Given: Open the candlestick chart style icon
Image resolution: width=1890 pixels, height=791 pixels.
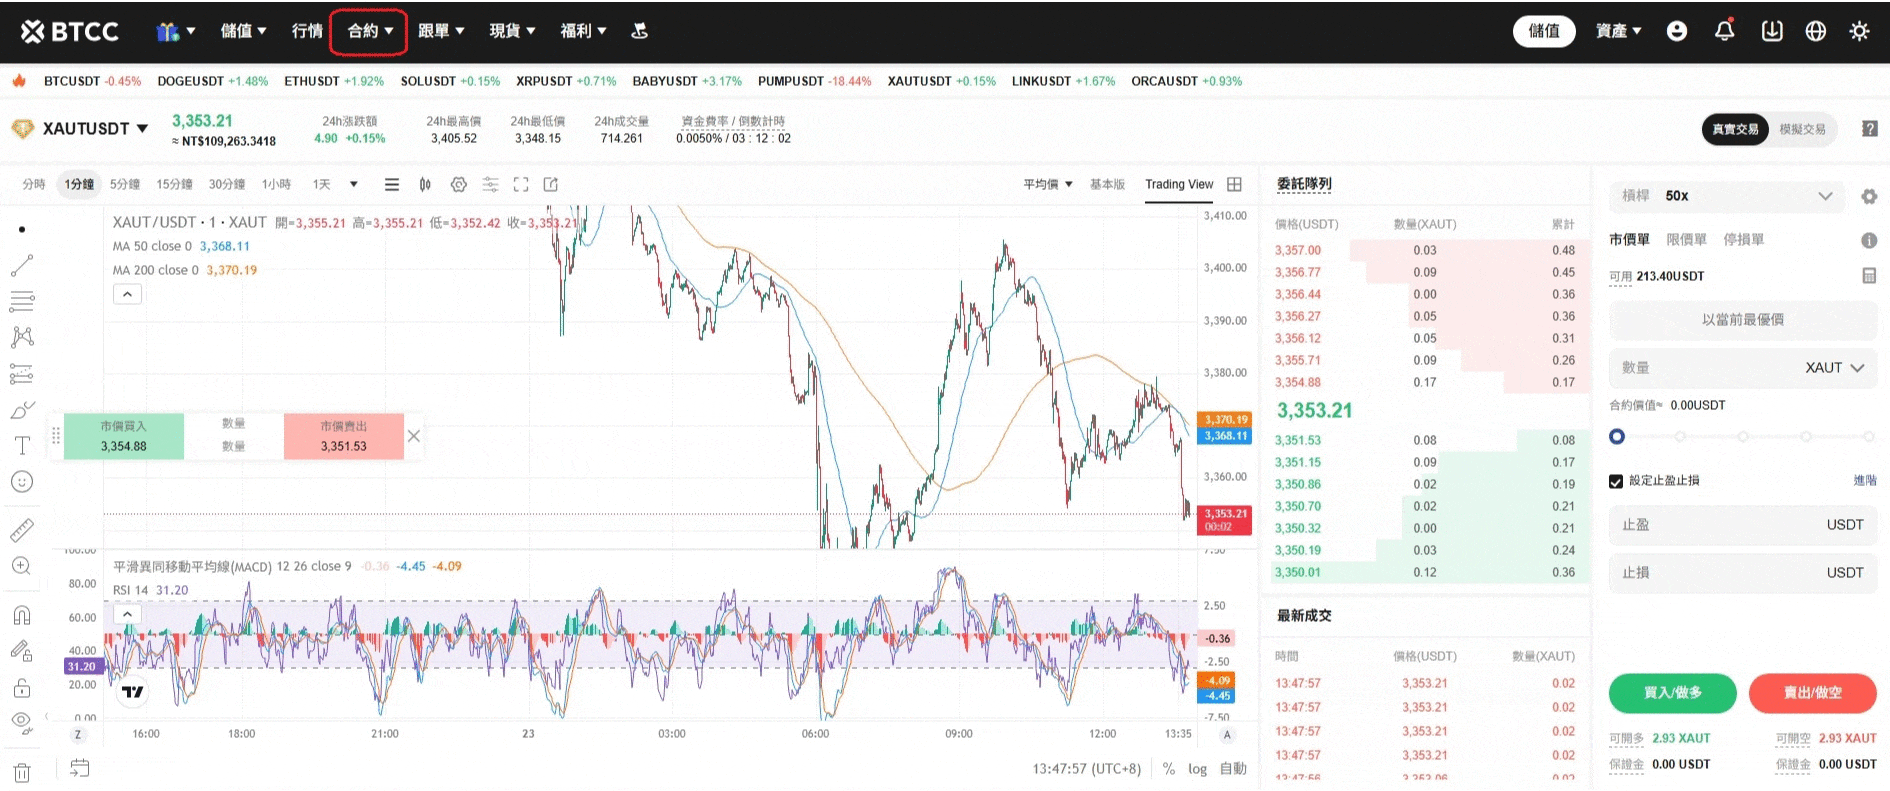Looking at the screenshot, I should pyautogui.click(x=425, y=184).
